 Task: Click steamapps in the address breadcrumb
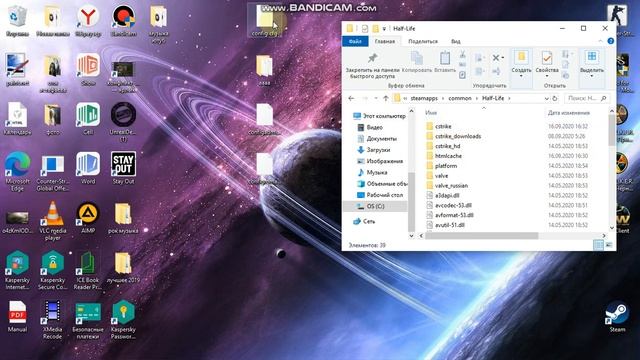coord(424,98)
